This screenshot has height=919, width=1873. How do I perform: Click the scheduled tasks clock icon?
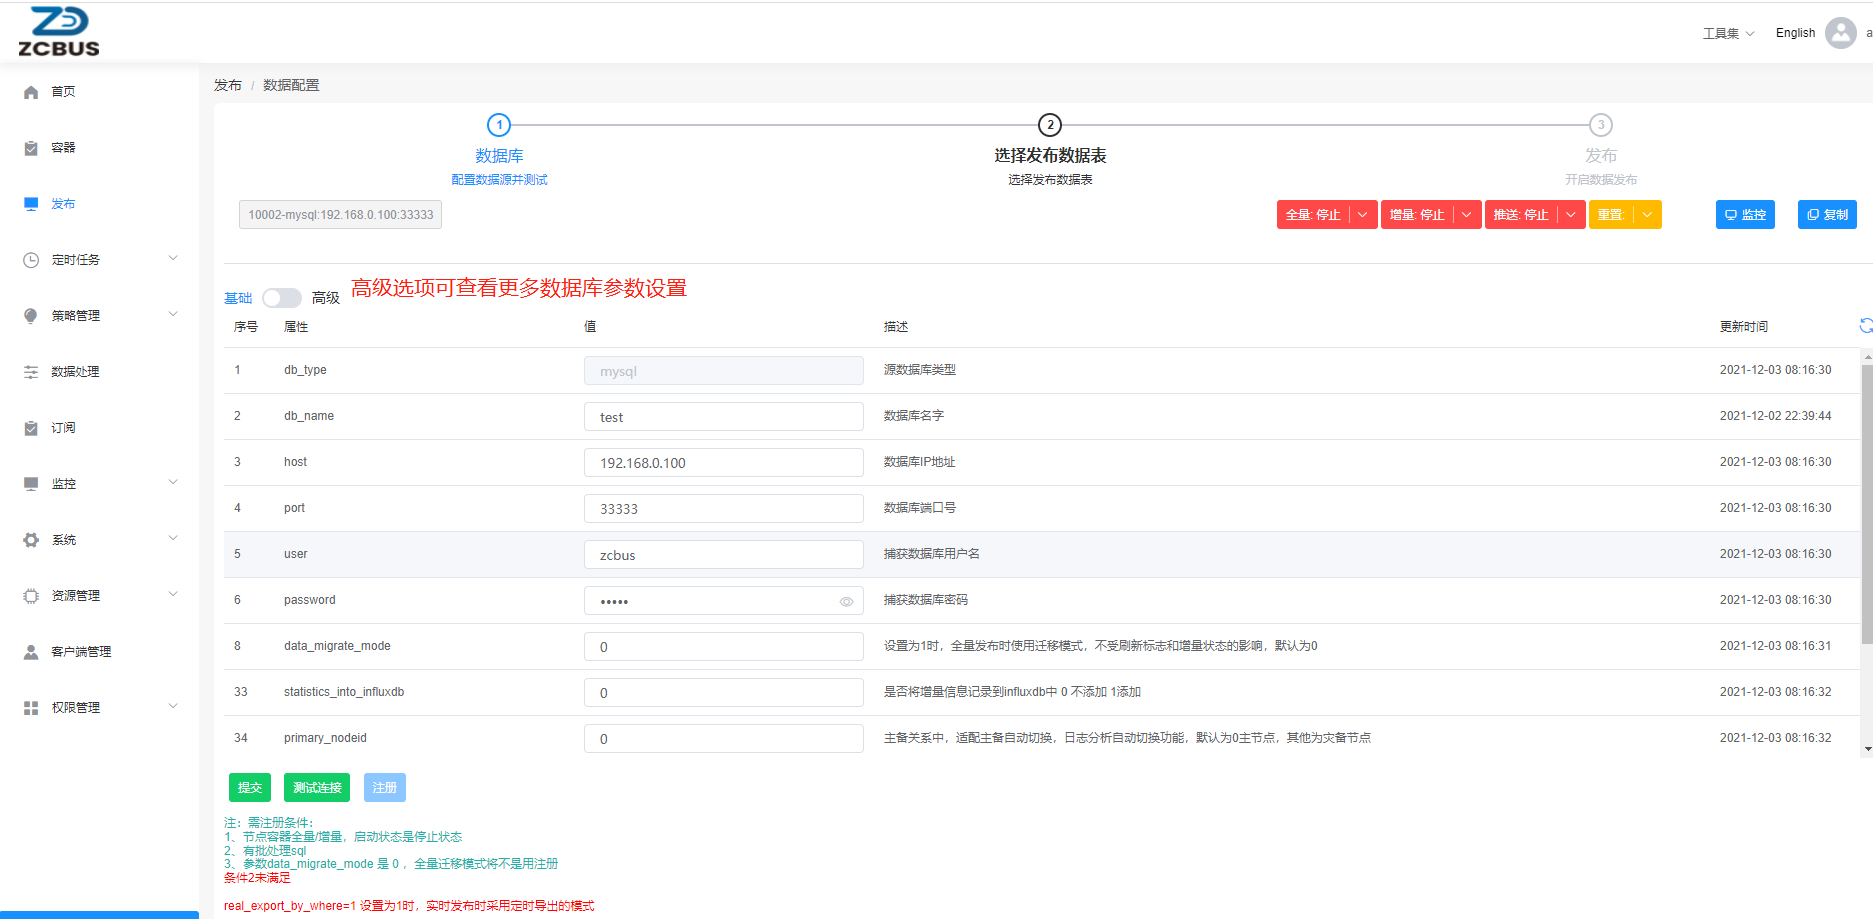point(31,260)
